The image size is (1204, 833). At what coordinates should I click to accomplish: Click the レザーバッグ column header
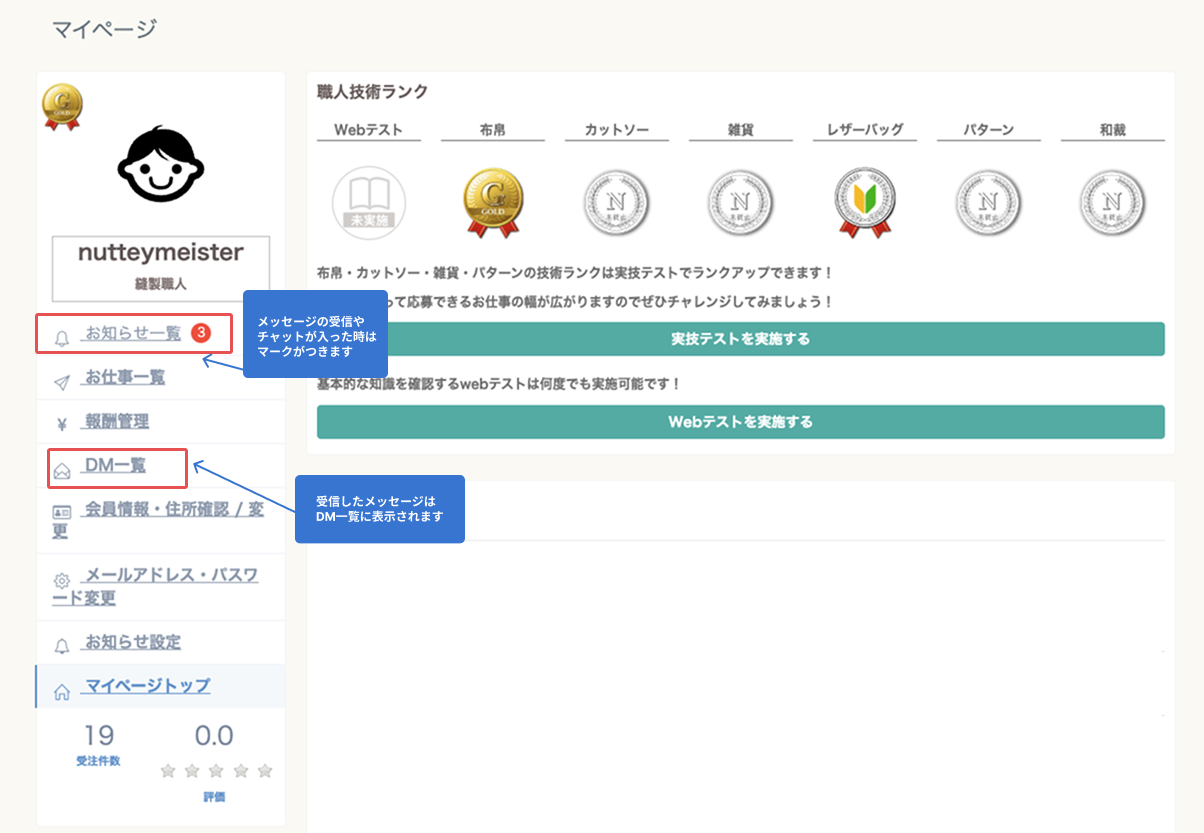click(x=865, y=129)
